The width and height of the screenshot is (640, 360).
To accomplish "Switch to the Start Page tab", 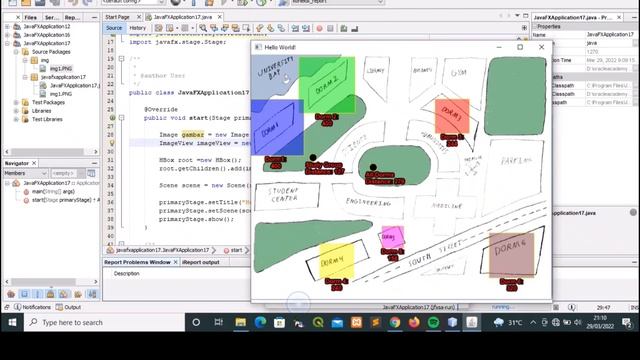I will 117,17.
